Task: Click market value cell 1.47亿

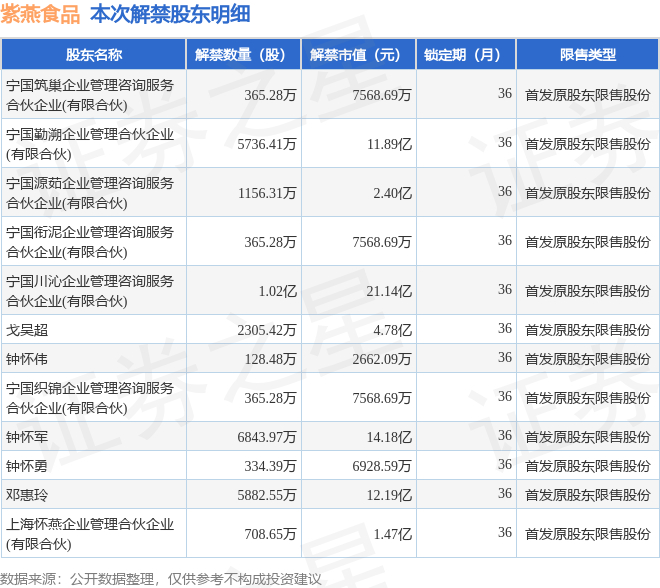Action: (393, 534)
